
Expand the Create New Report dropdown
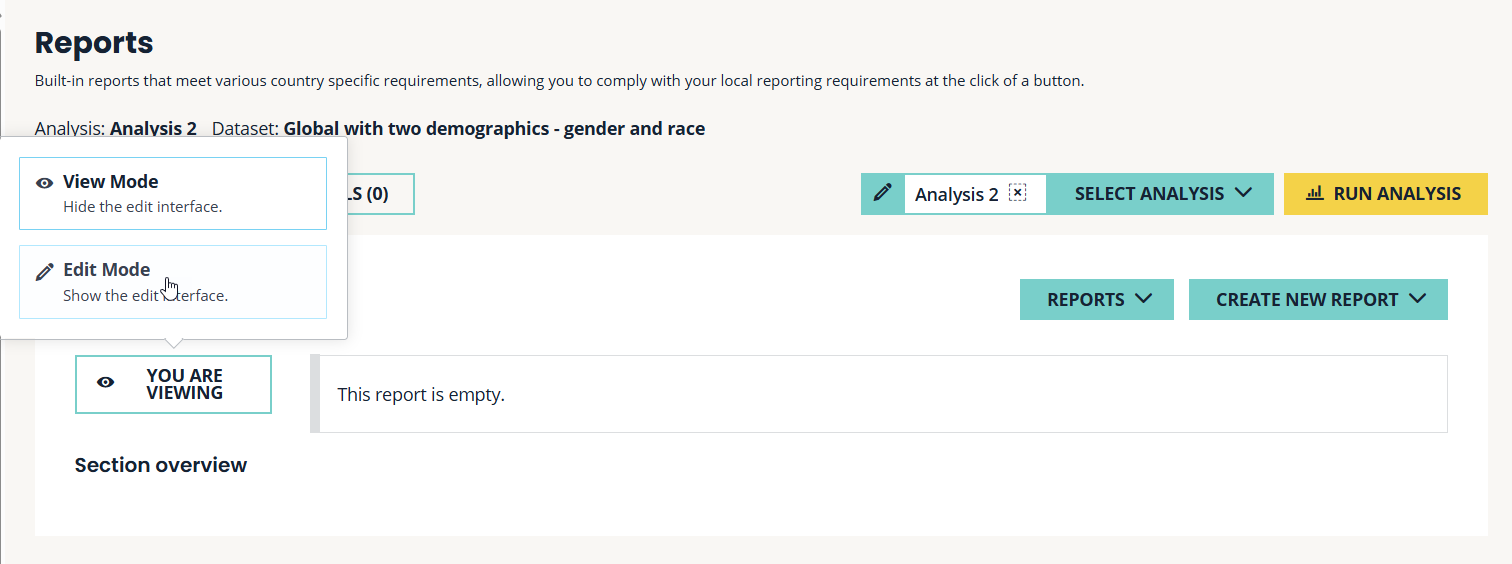click(1317, 299)
